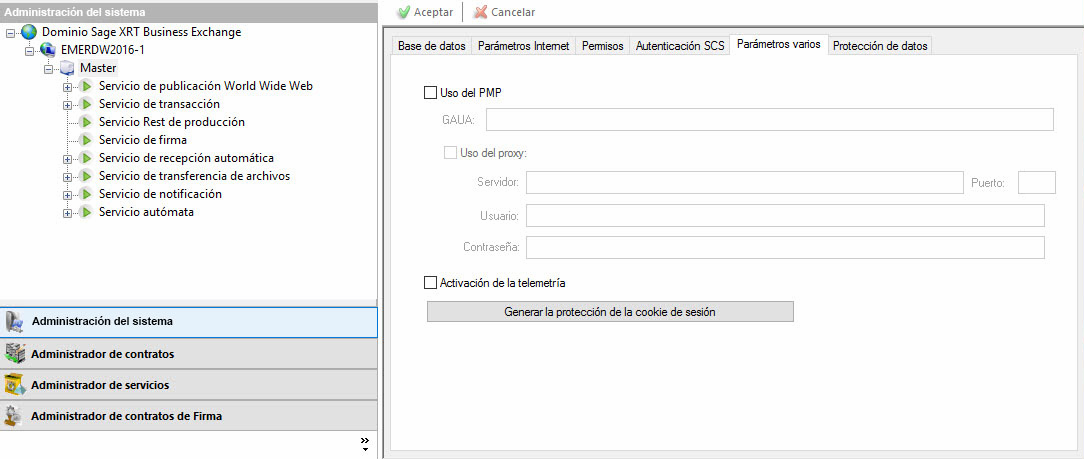Click the green checkmark Aceptar icon
The image size is (1084, 459).
(x=403, y=12)
